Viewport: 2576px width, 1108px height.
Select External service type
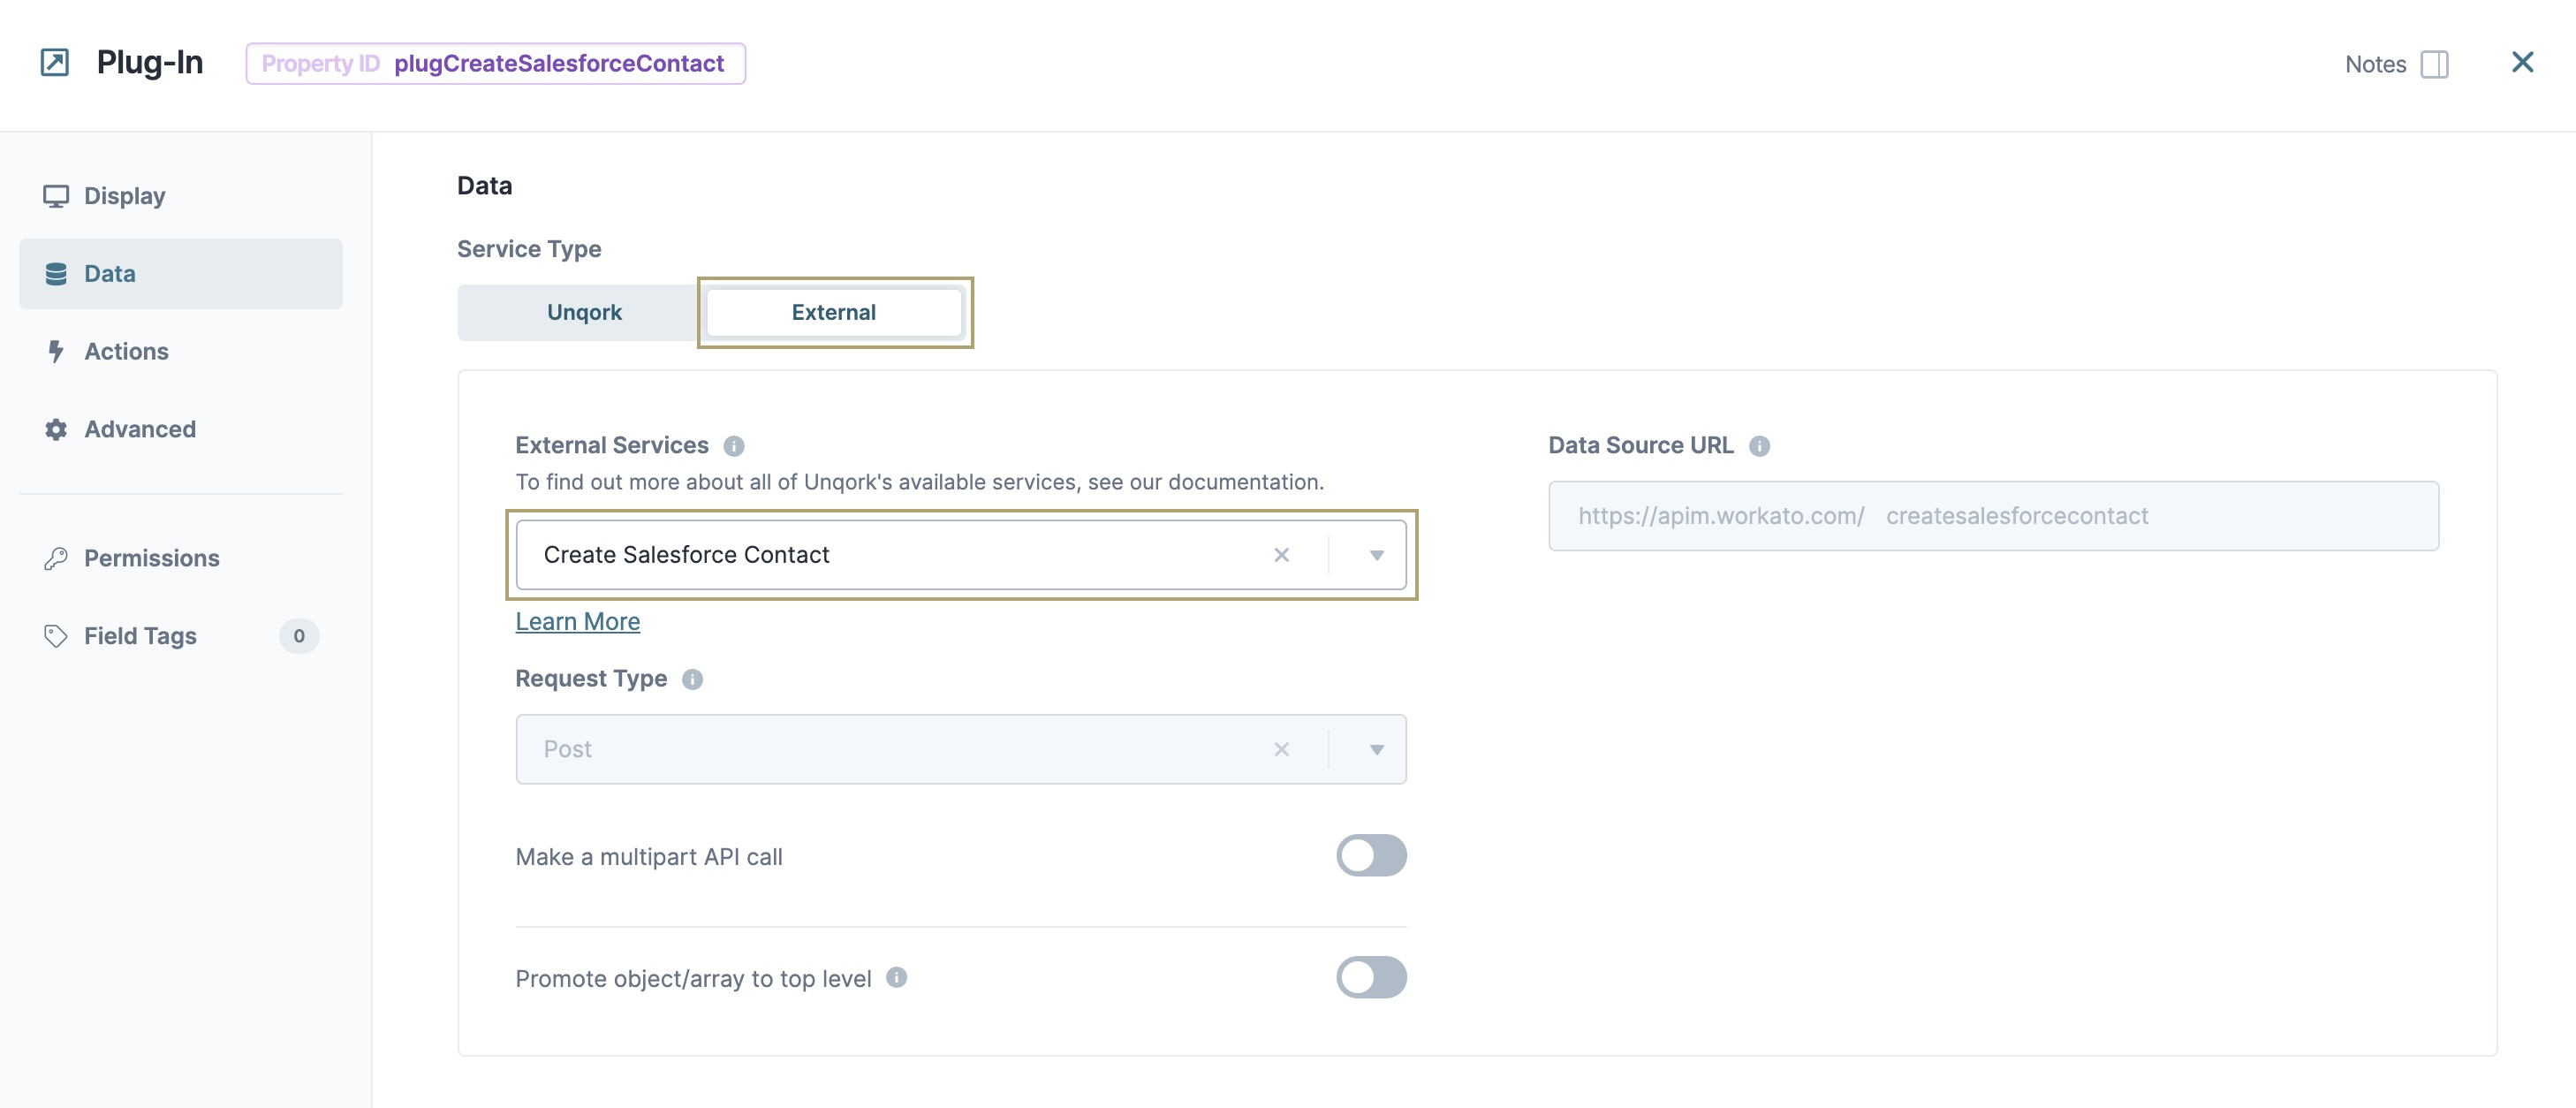(834, 312)
